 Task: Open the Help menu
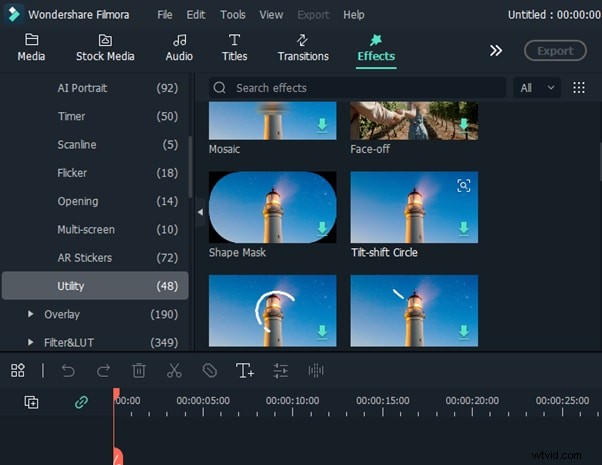(x=354, y=15)
